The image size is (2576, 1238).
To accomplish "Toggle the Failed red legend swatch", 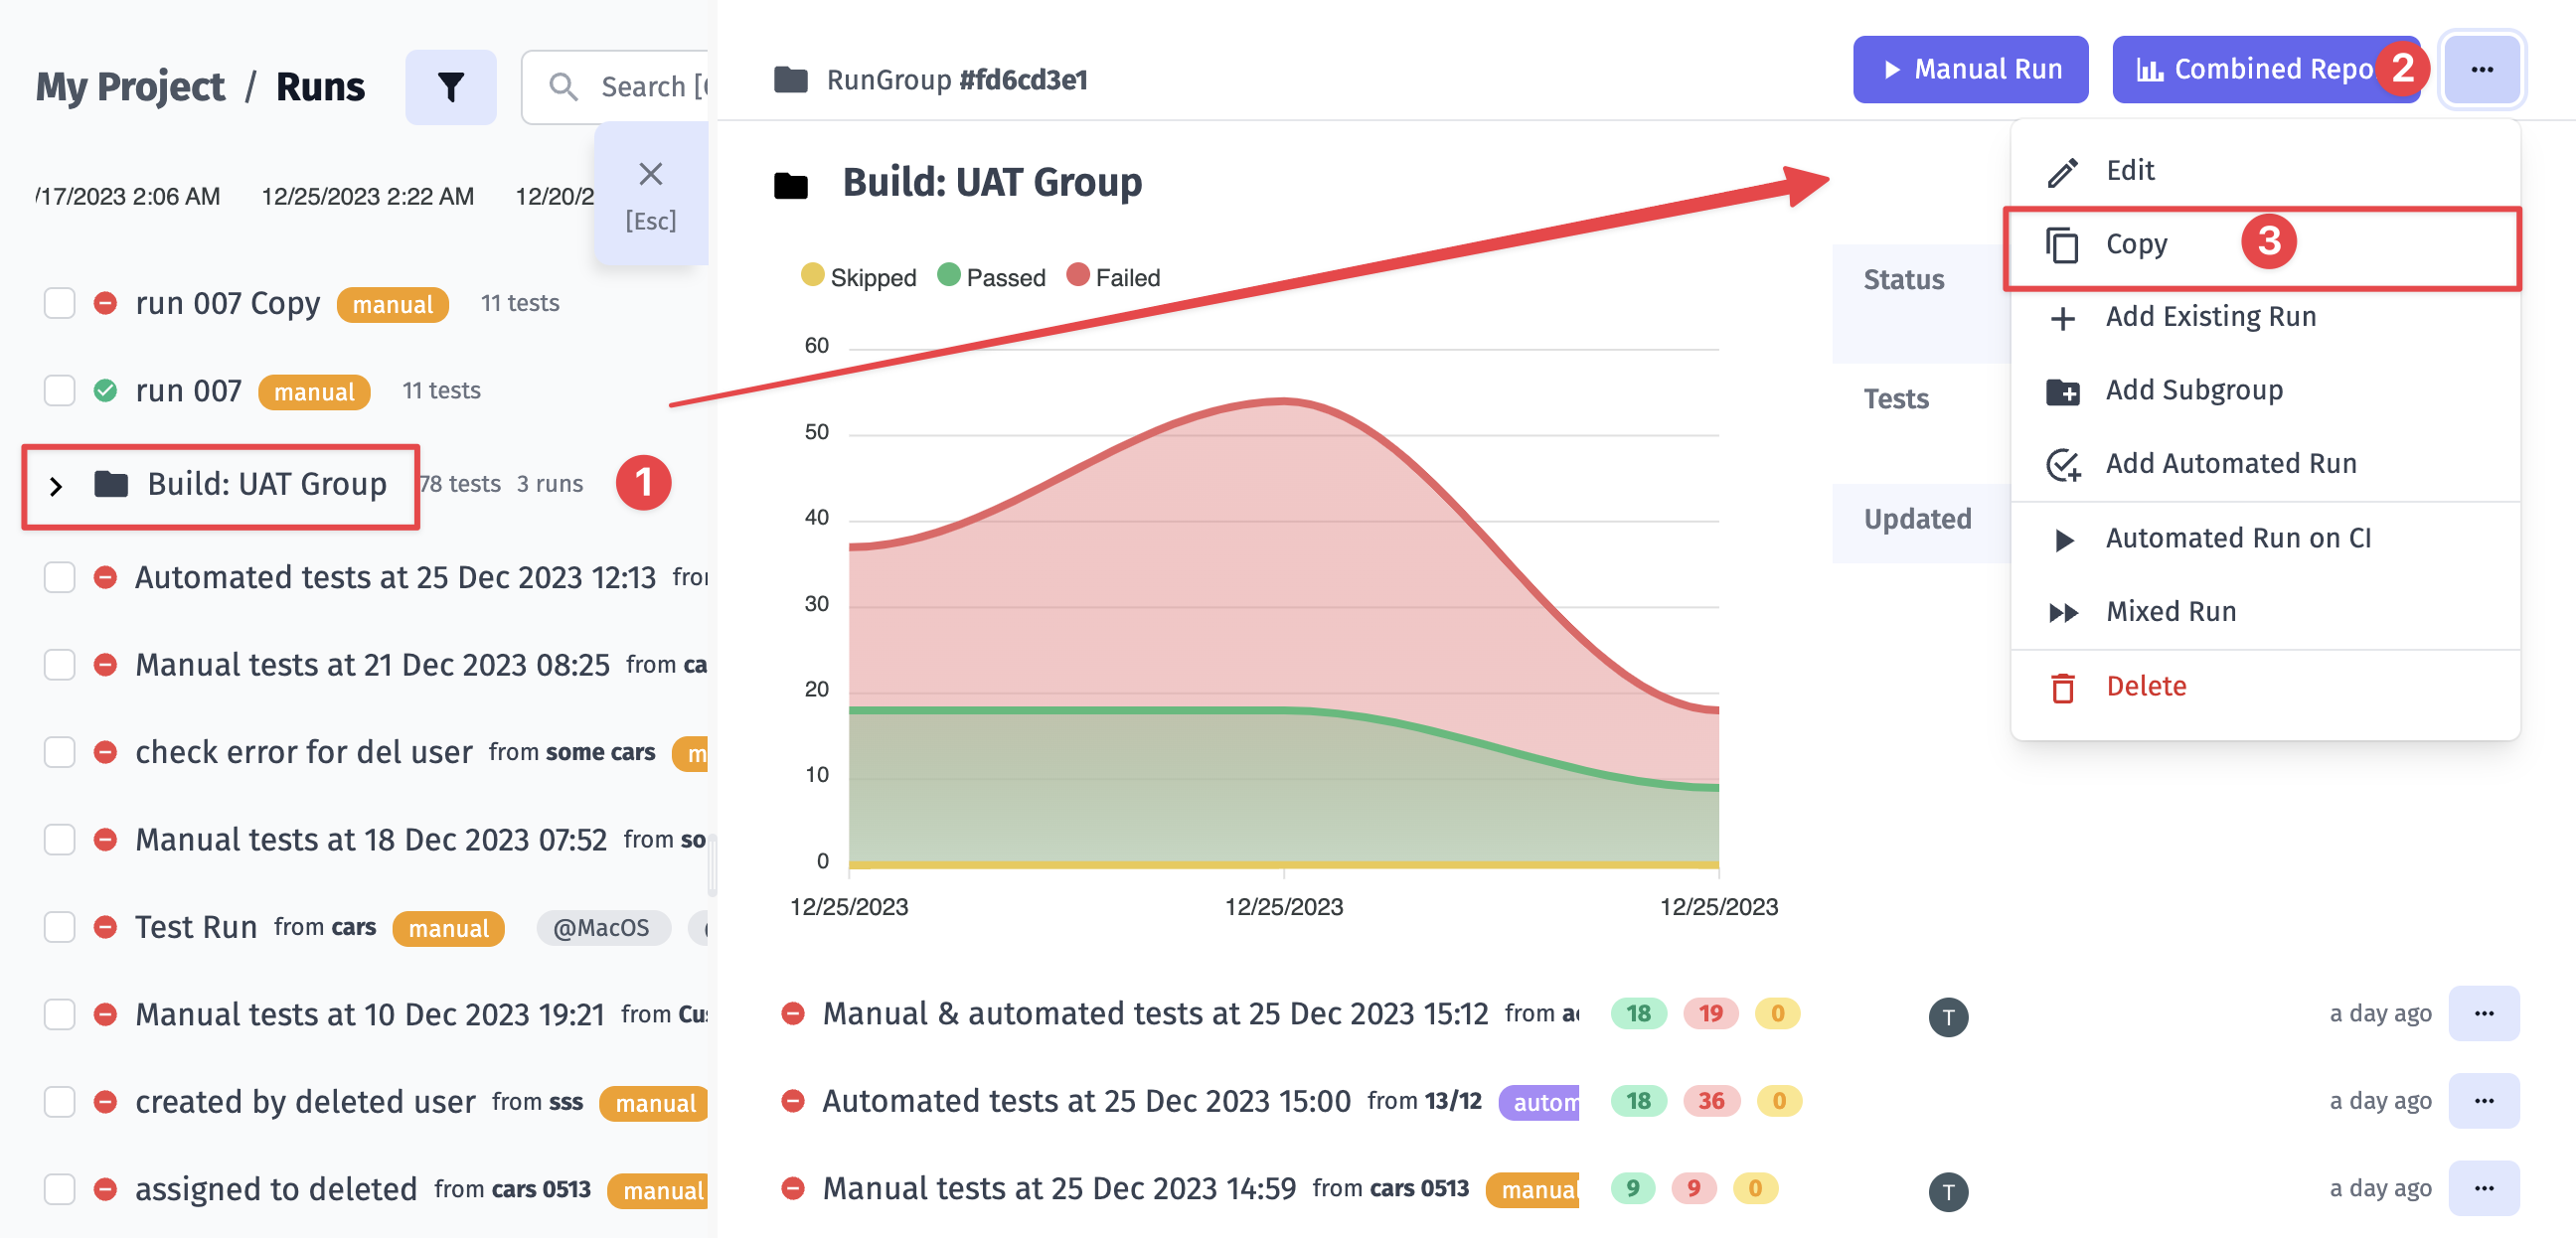I will point(1077,275).
